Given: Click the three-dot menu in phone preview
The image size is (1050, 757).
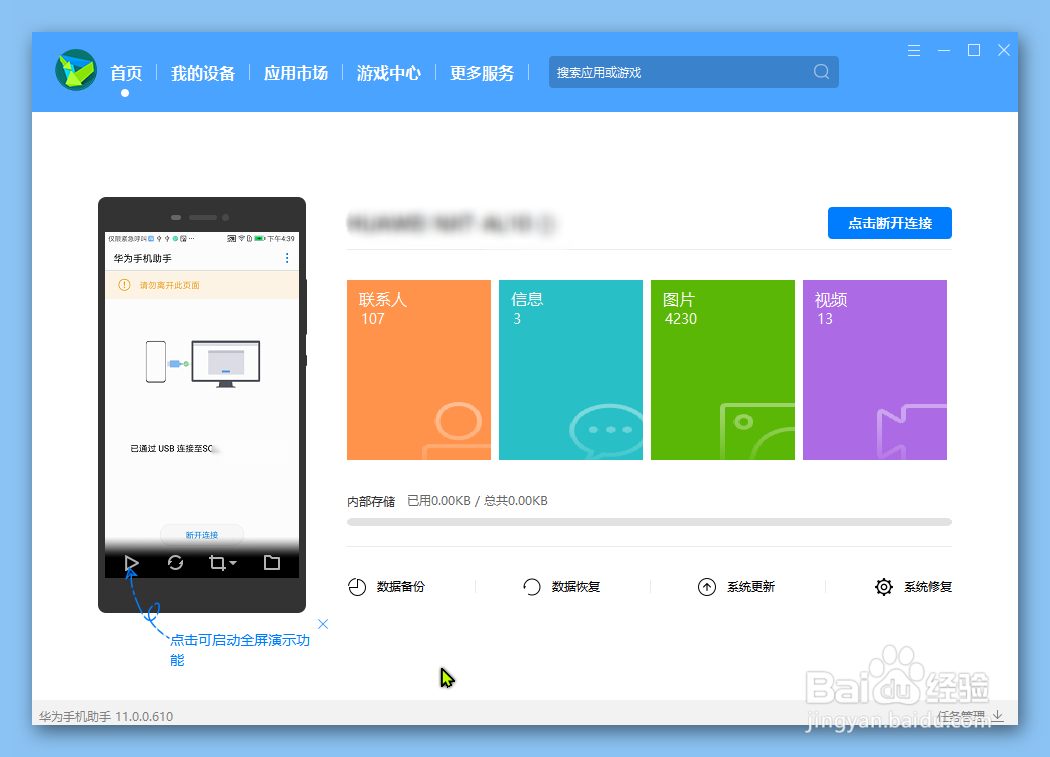Looking at the screenshot, I should click(287, 258).
